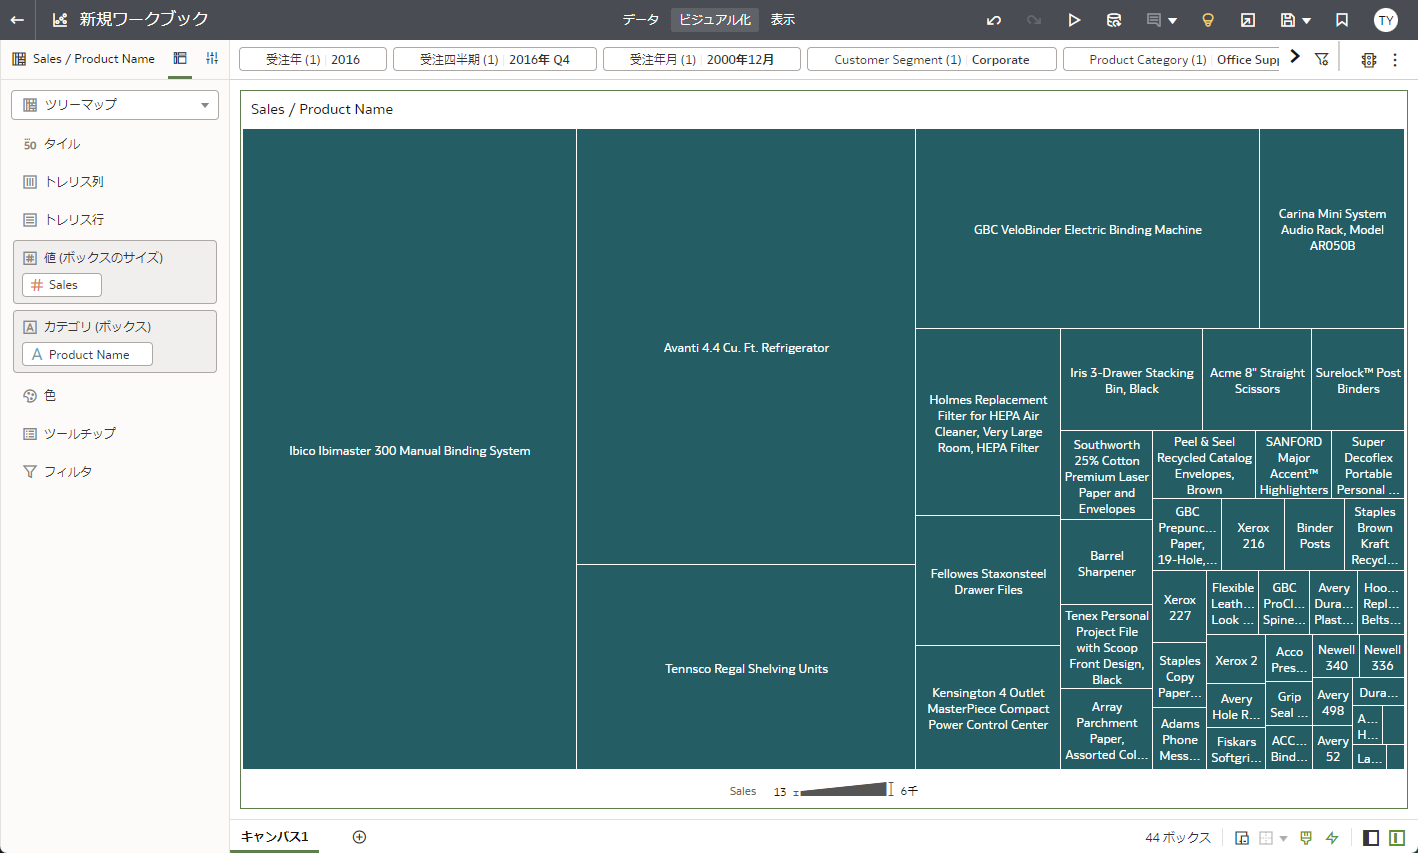Open filter bar settings icon

click(1322, 59)
